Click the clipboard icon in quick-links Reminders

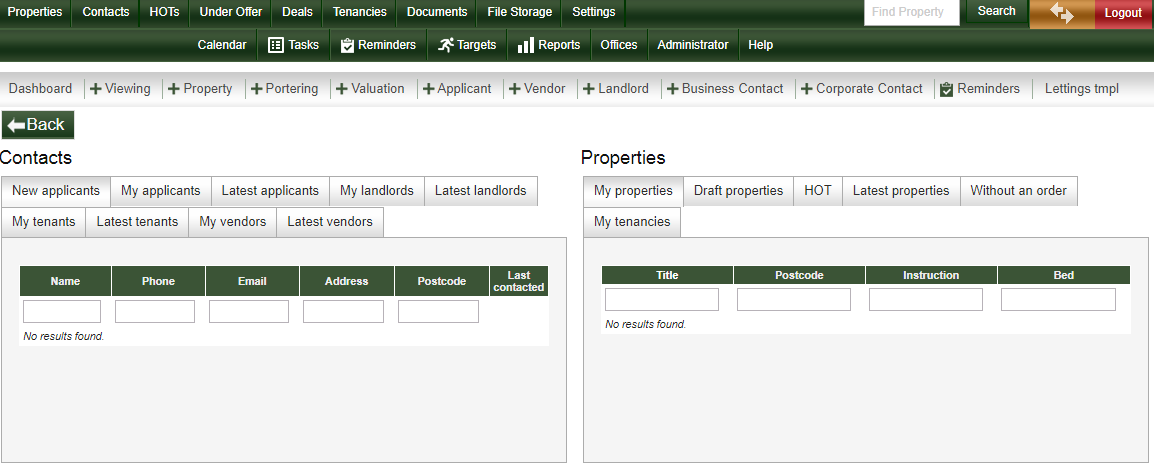coord(946,89)
